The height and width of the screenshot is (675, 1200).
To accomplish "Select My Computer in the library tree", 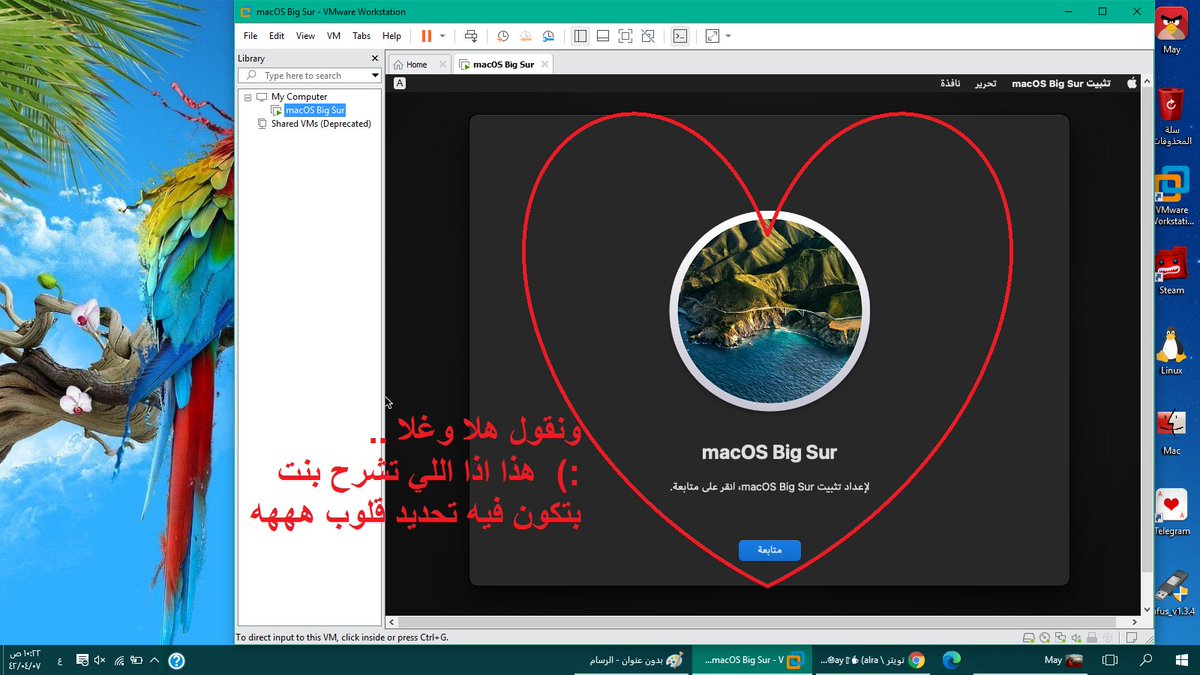I will (299, 97).
